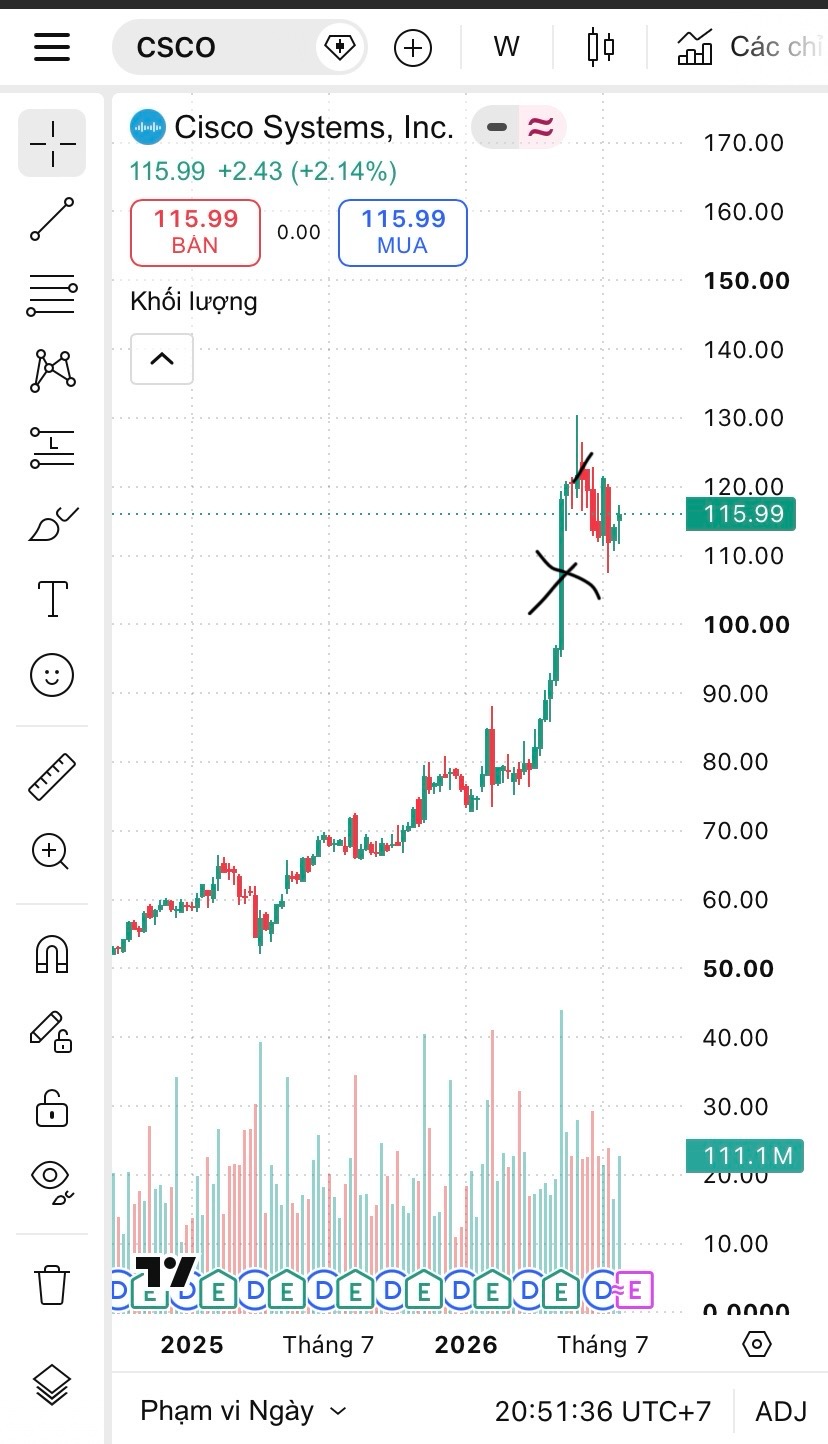Open the emoji sticker tool
Viewport: 828px width, 1444px height.
click(x=52, y=675)
